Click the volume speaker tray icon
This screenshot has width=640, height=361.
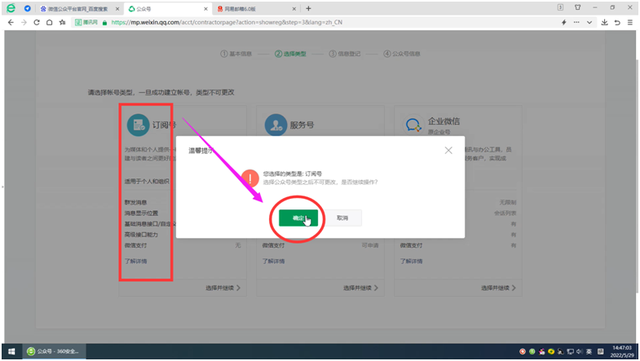(x=579, y=351)
